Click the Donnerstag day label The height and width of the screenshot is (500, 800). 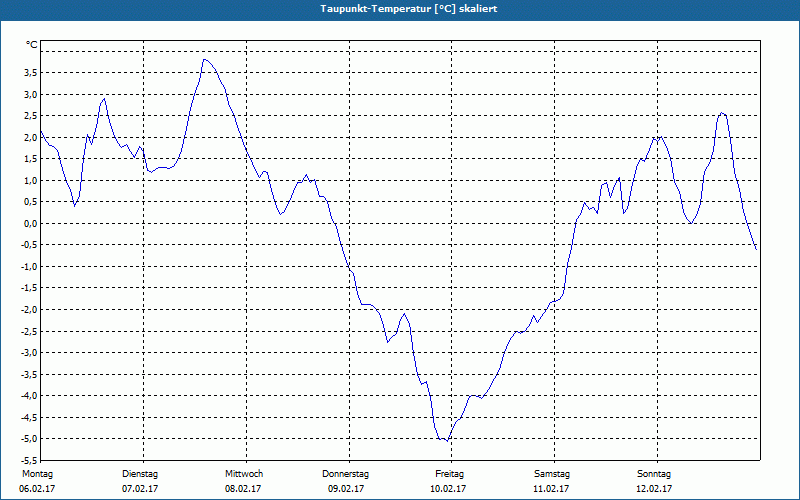tap(345, 474)
